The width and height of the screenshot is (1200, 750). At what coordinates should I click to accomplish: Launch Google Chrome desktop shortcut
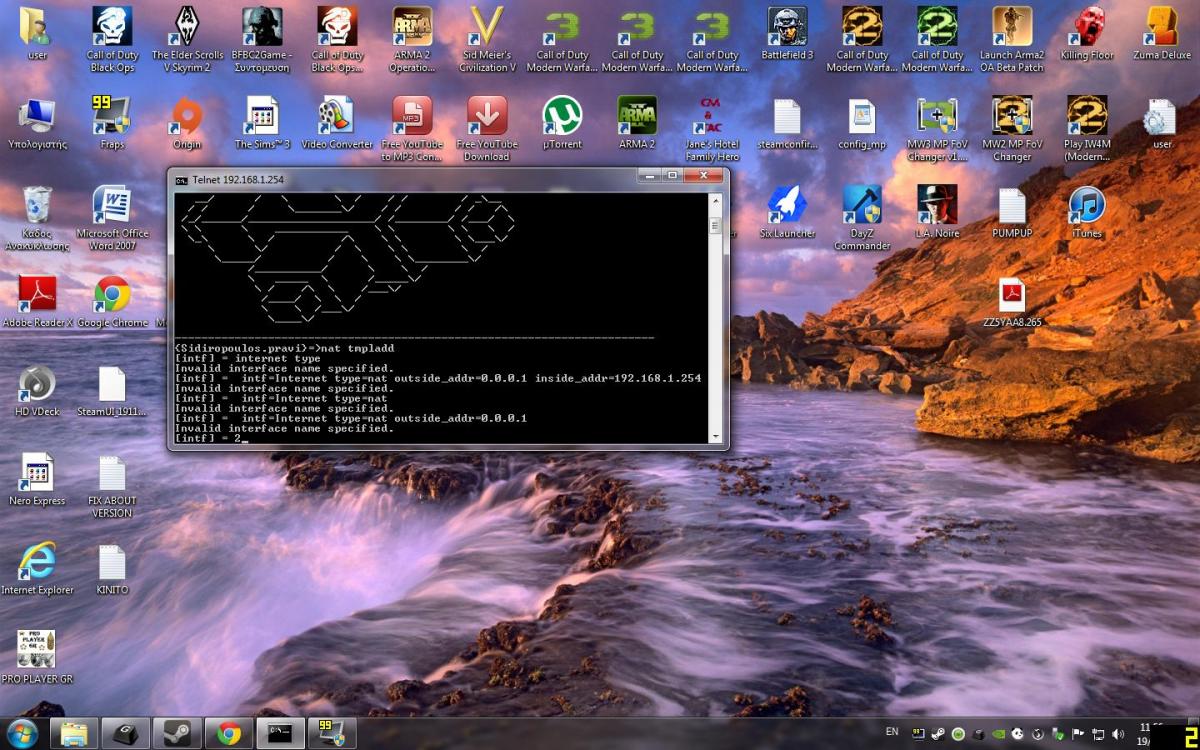(112, 300)
